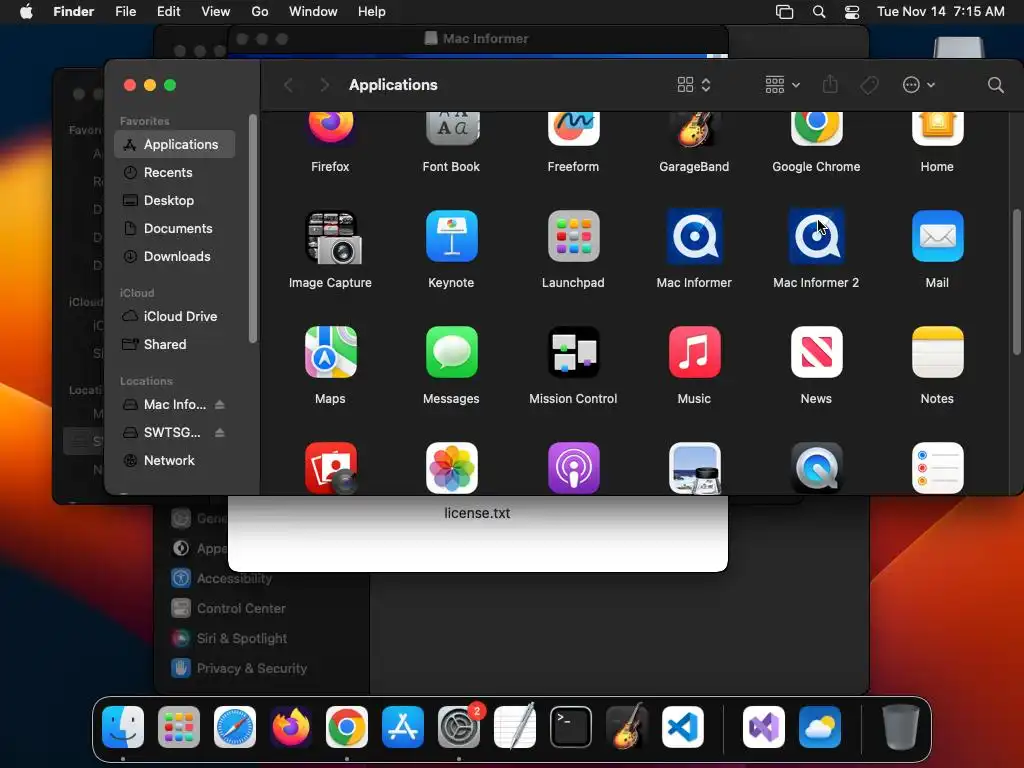This screenshot has width=1024, height=768.
Task: Go forward with the Finder forward arrow
Action: click(325, 85)
